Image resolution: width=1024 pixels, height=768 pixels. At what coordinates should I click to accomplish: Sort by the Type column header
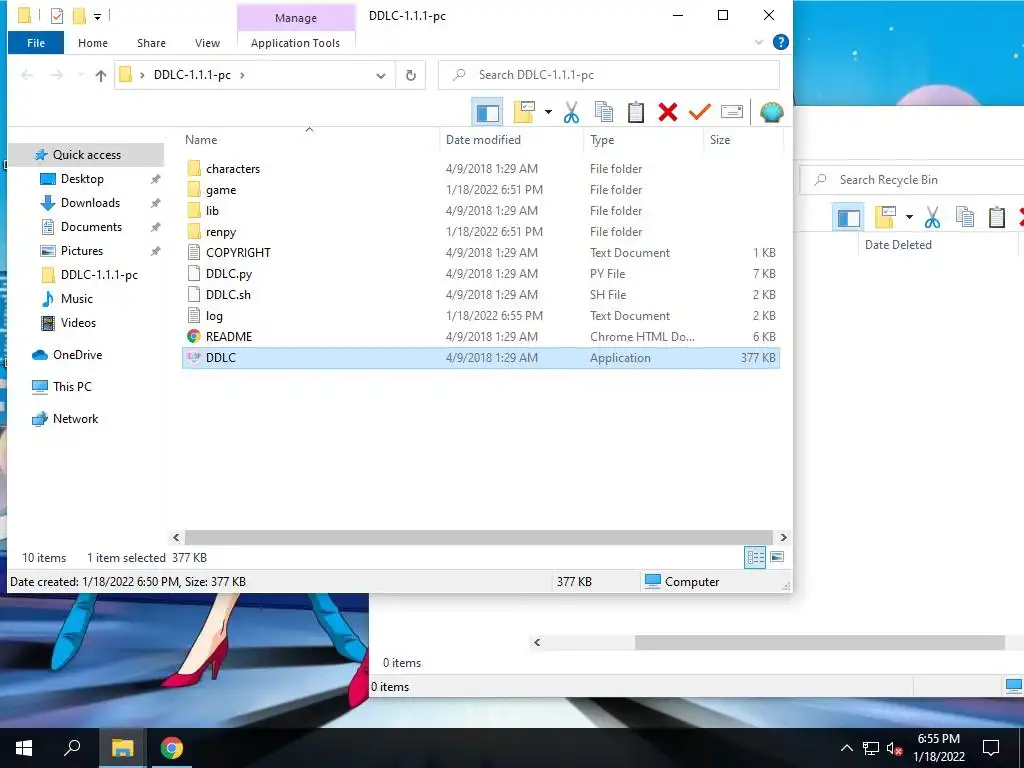pos(602,140)
